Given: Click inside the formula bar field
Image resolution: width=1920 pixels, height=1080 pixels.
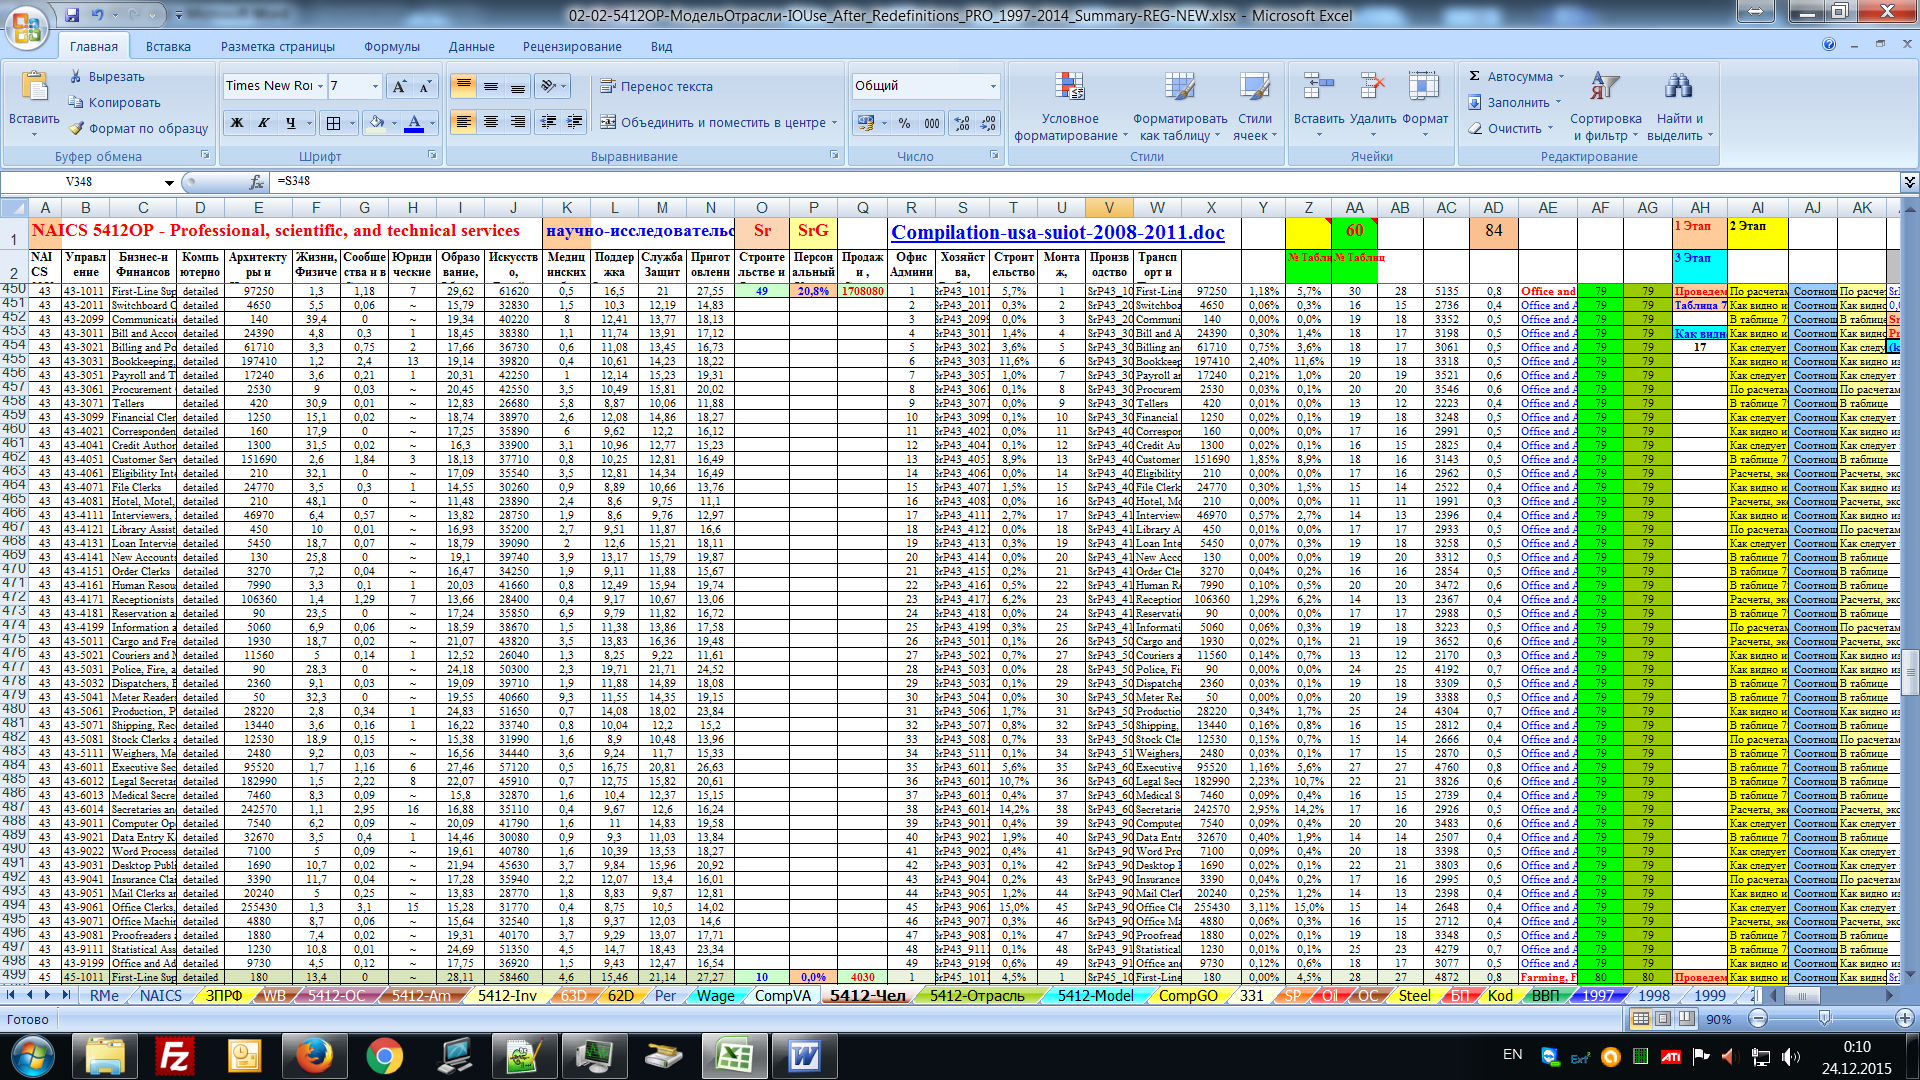Looking at the screenshot, I should click(x=1000, y=182).
